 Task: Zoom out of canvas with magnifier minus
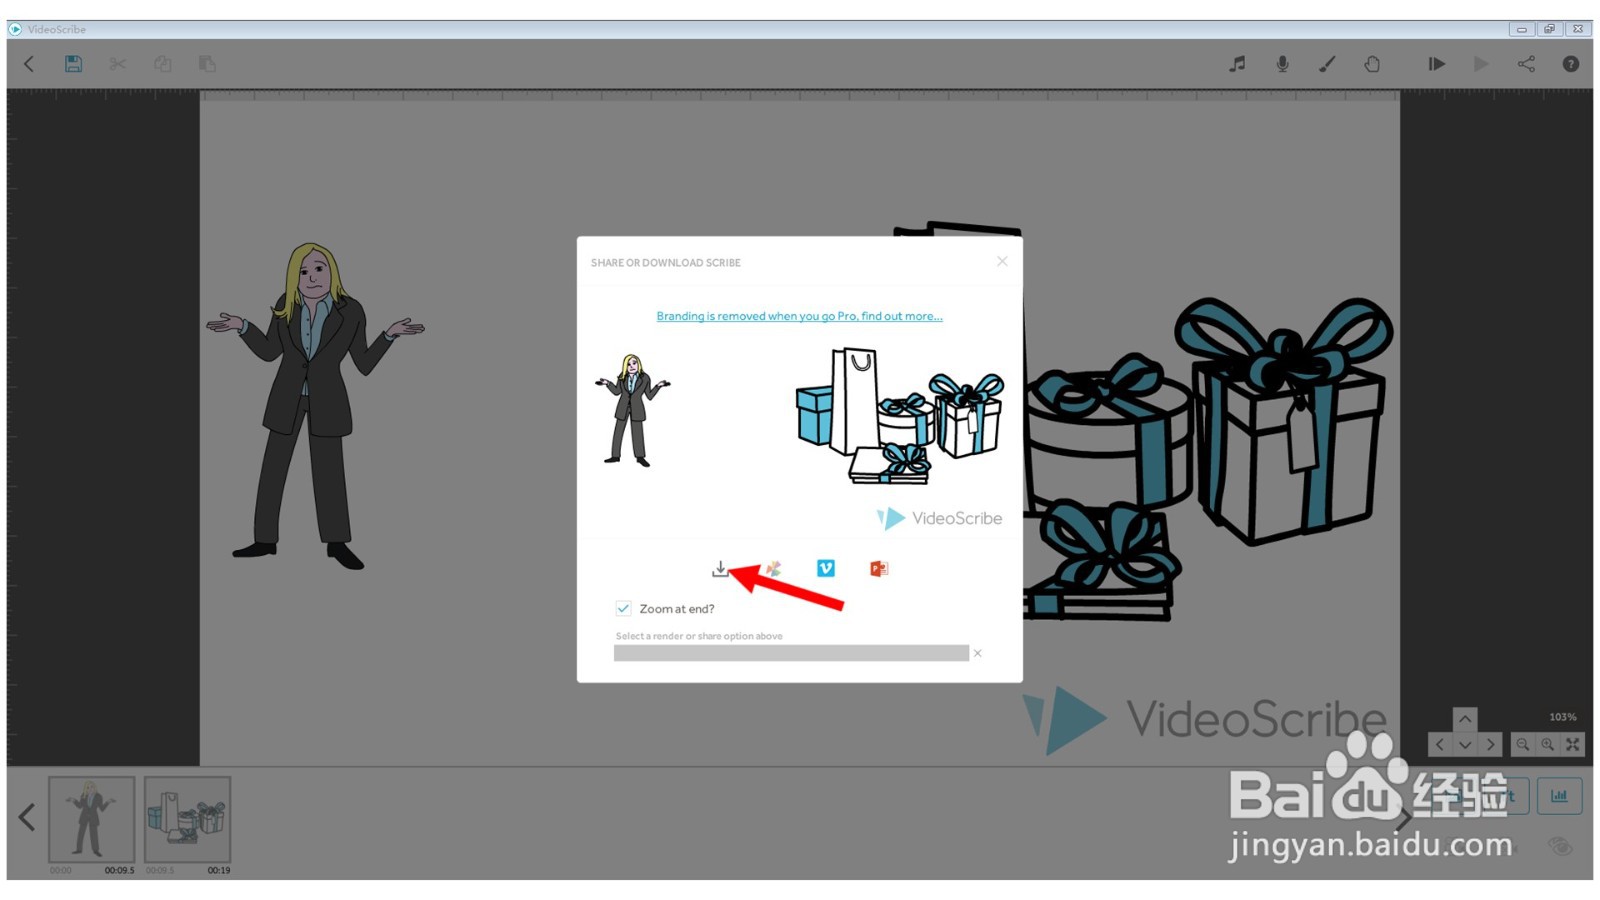1522,744
